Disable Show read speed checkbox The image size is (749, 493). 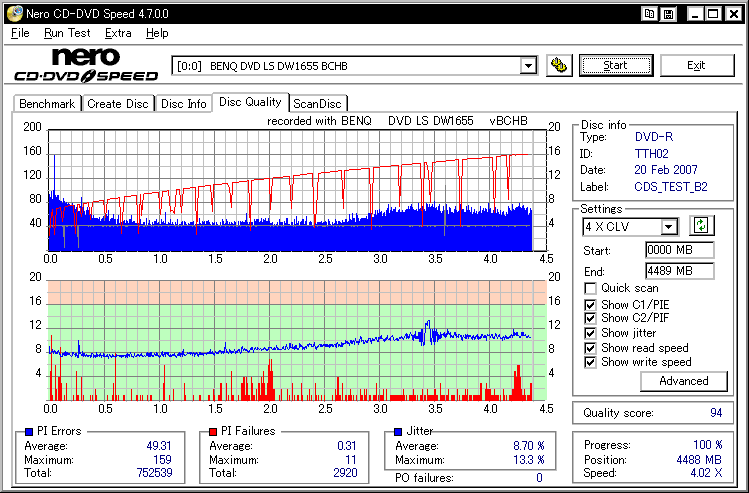click(590, 348)
